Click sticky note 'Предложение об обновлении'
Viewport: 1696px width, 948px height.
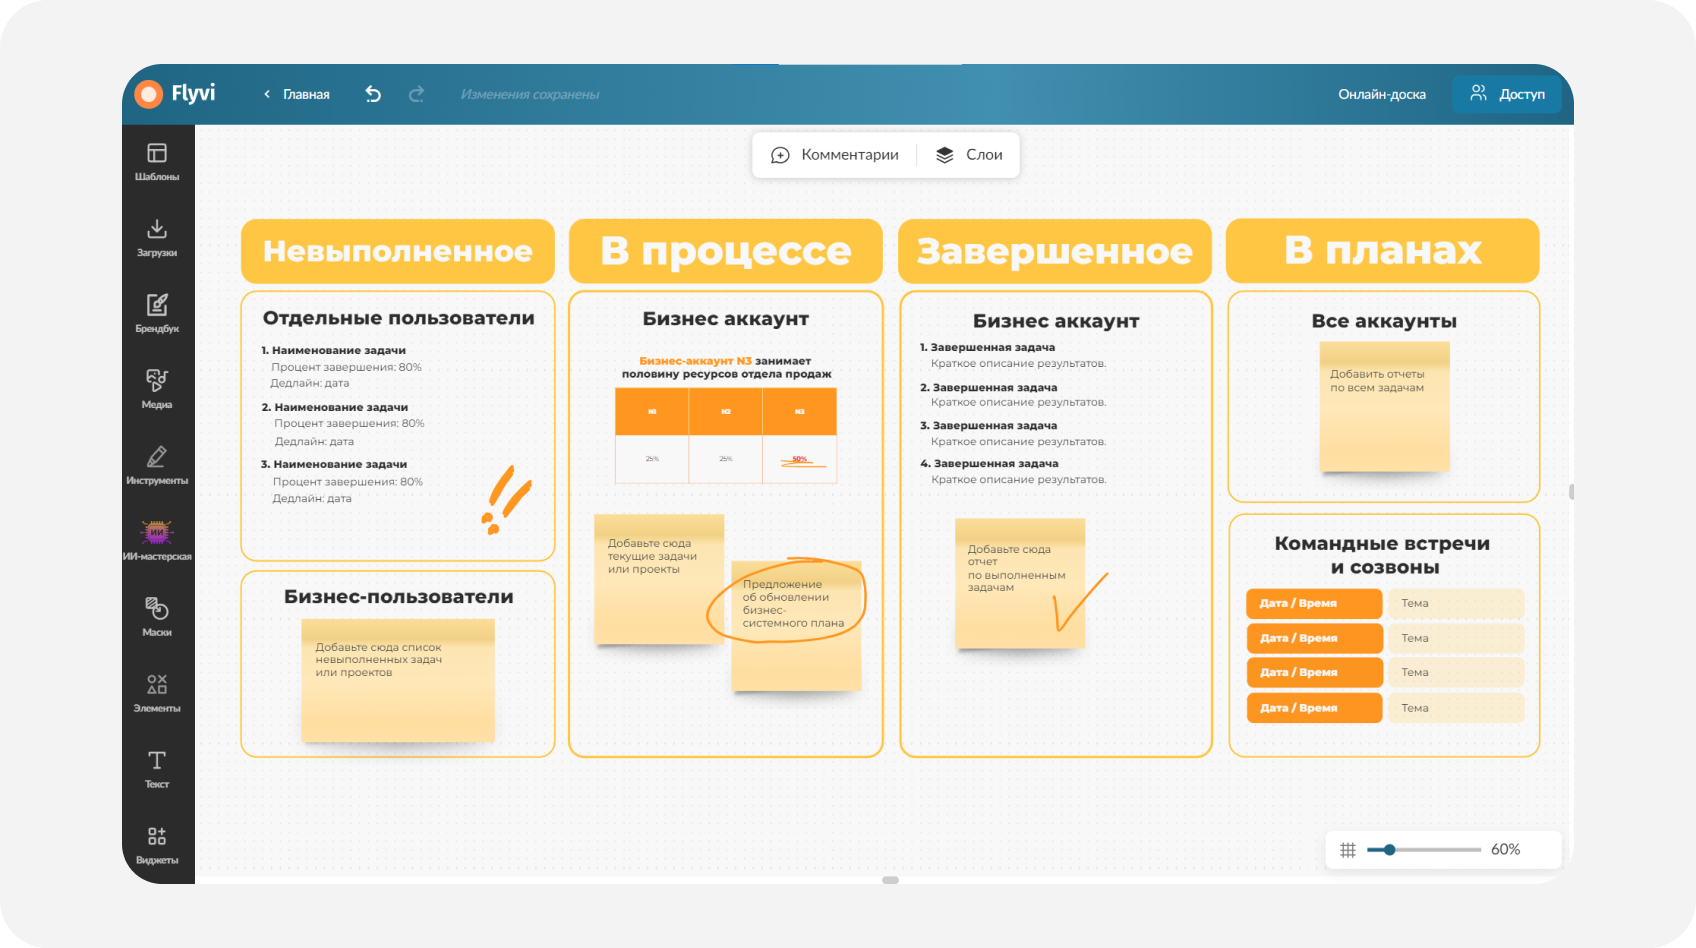796,626
